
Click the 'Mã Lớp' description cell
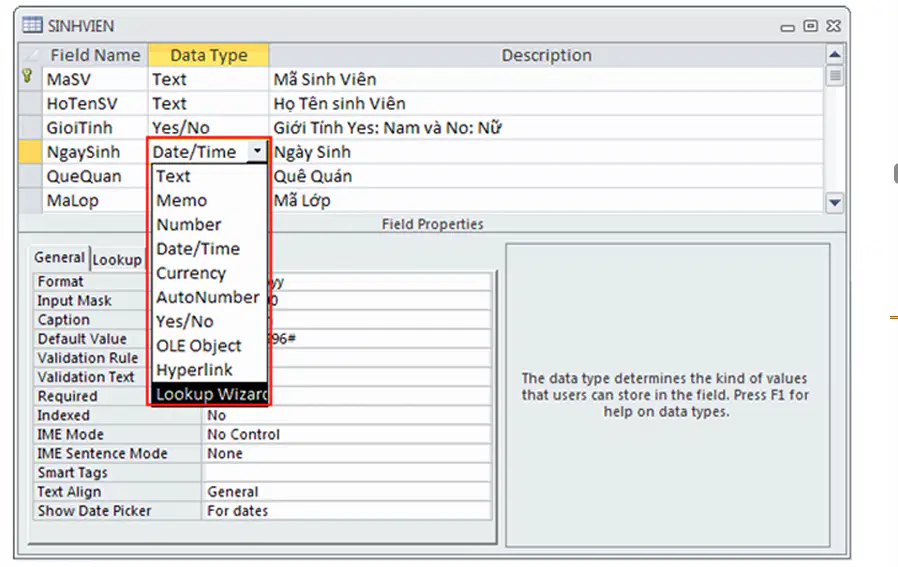[x=546, y=200]
